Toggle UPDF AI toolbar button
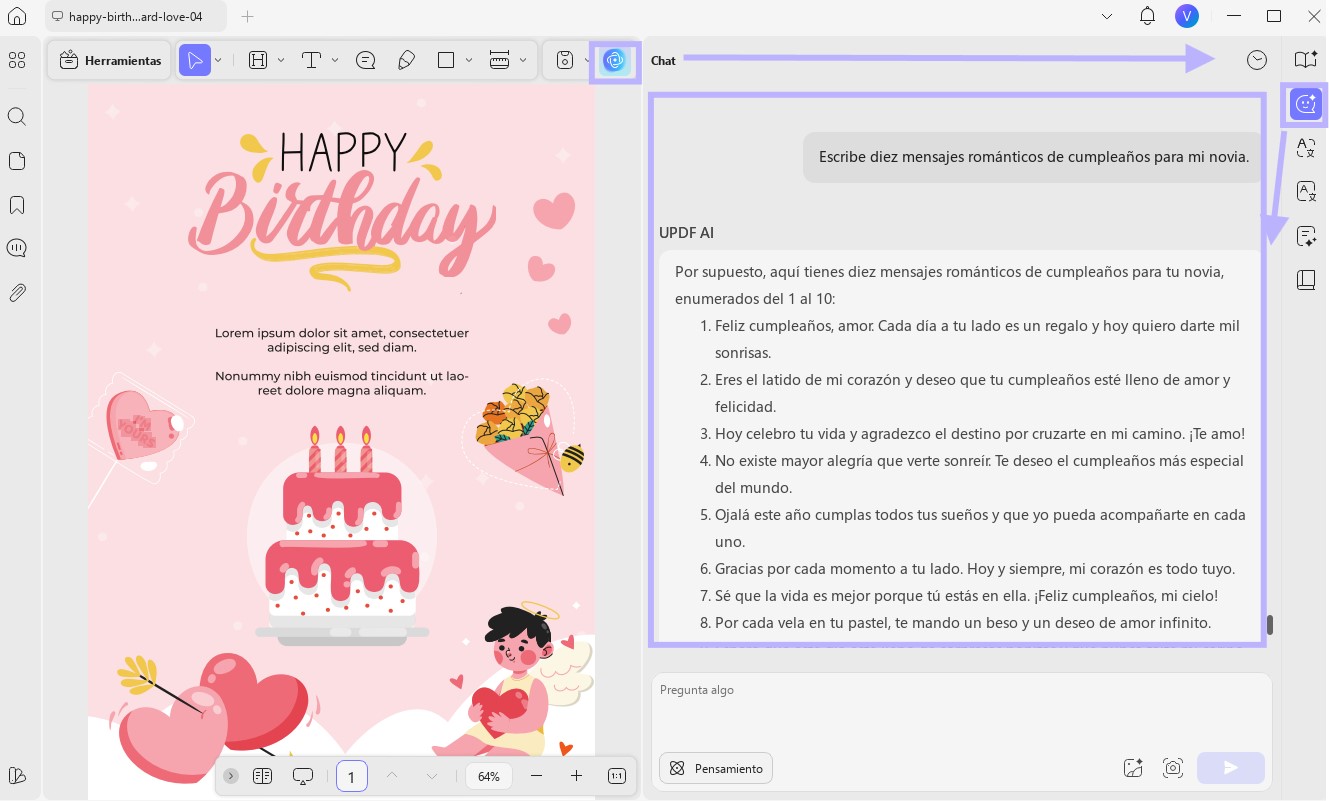The width and height of the screenshot is (1329, 801). coord(614,61)
